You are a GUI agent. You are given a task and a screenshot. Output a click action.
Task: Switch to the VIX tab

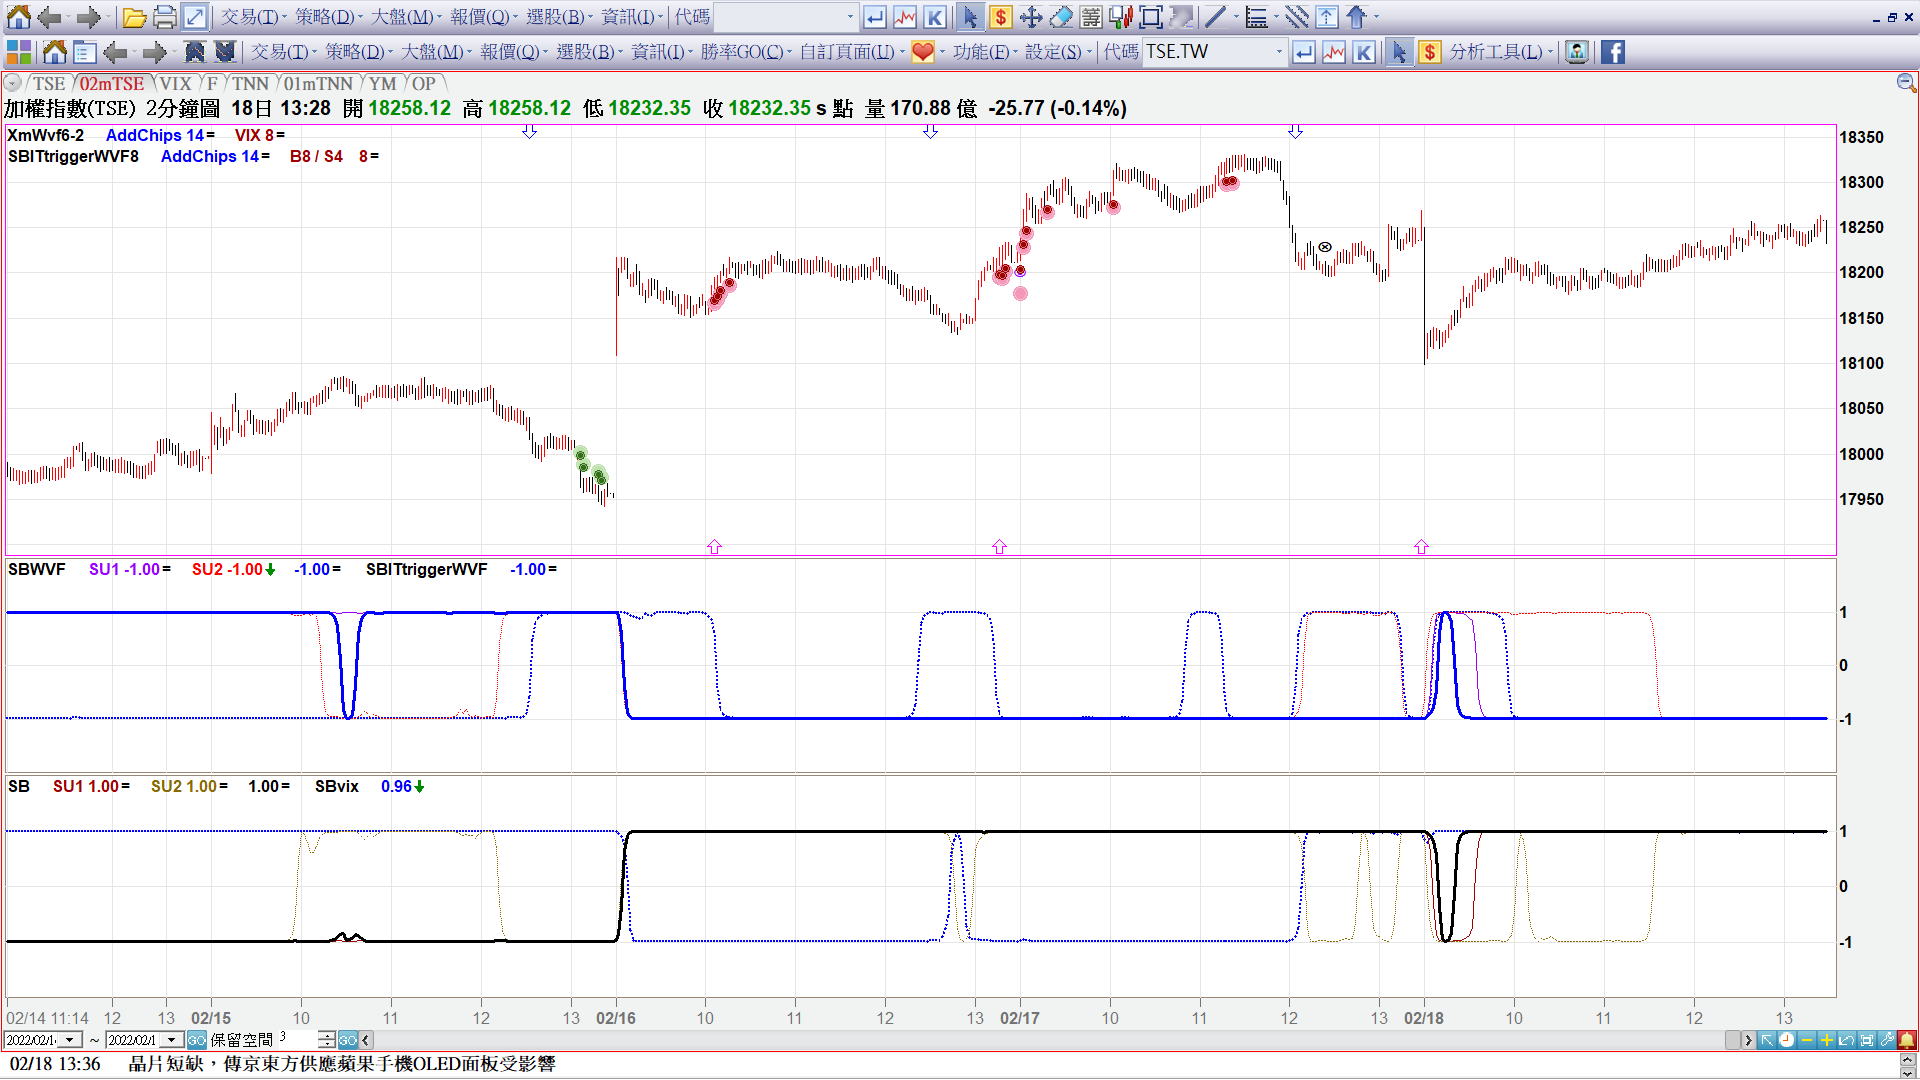point(175,84)
